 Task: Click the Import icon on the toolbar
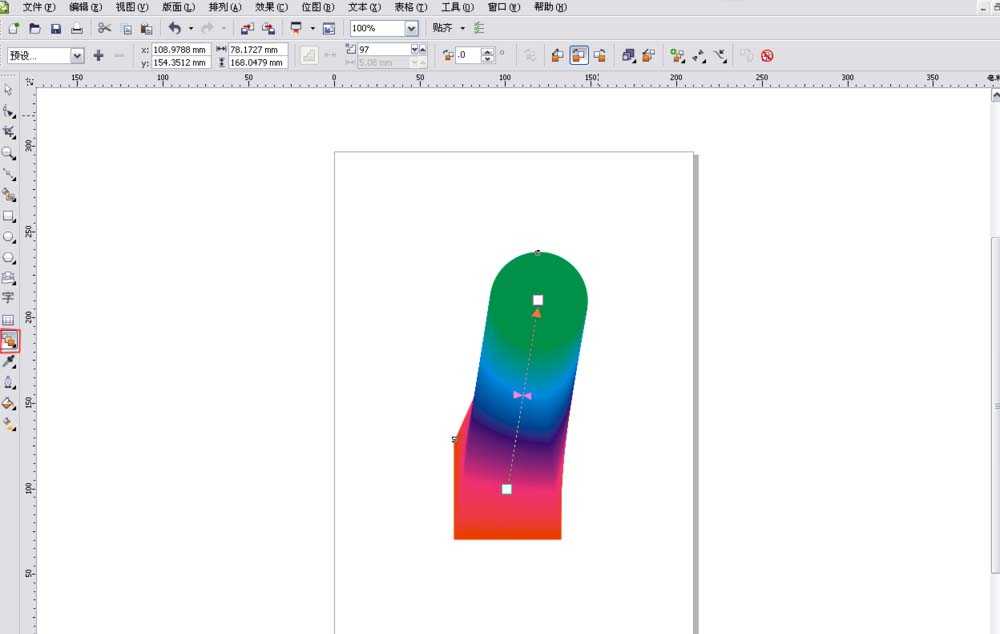[x=247, y=28]
